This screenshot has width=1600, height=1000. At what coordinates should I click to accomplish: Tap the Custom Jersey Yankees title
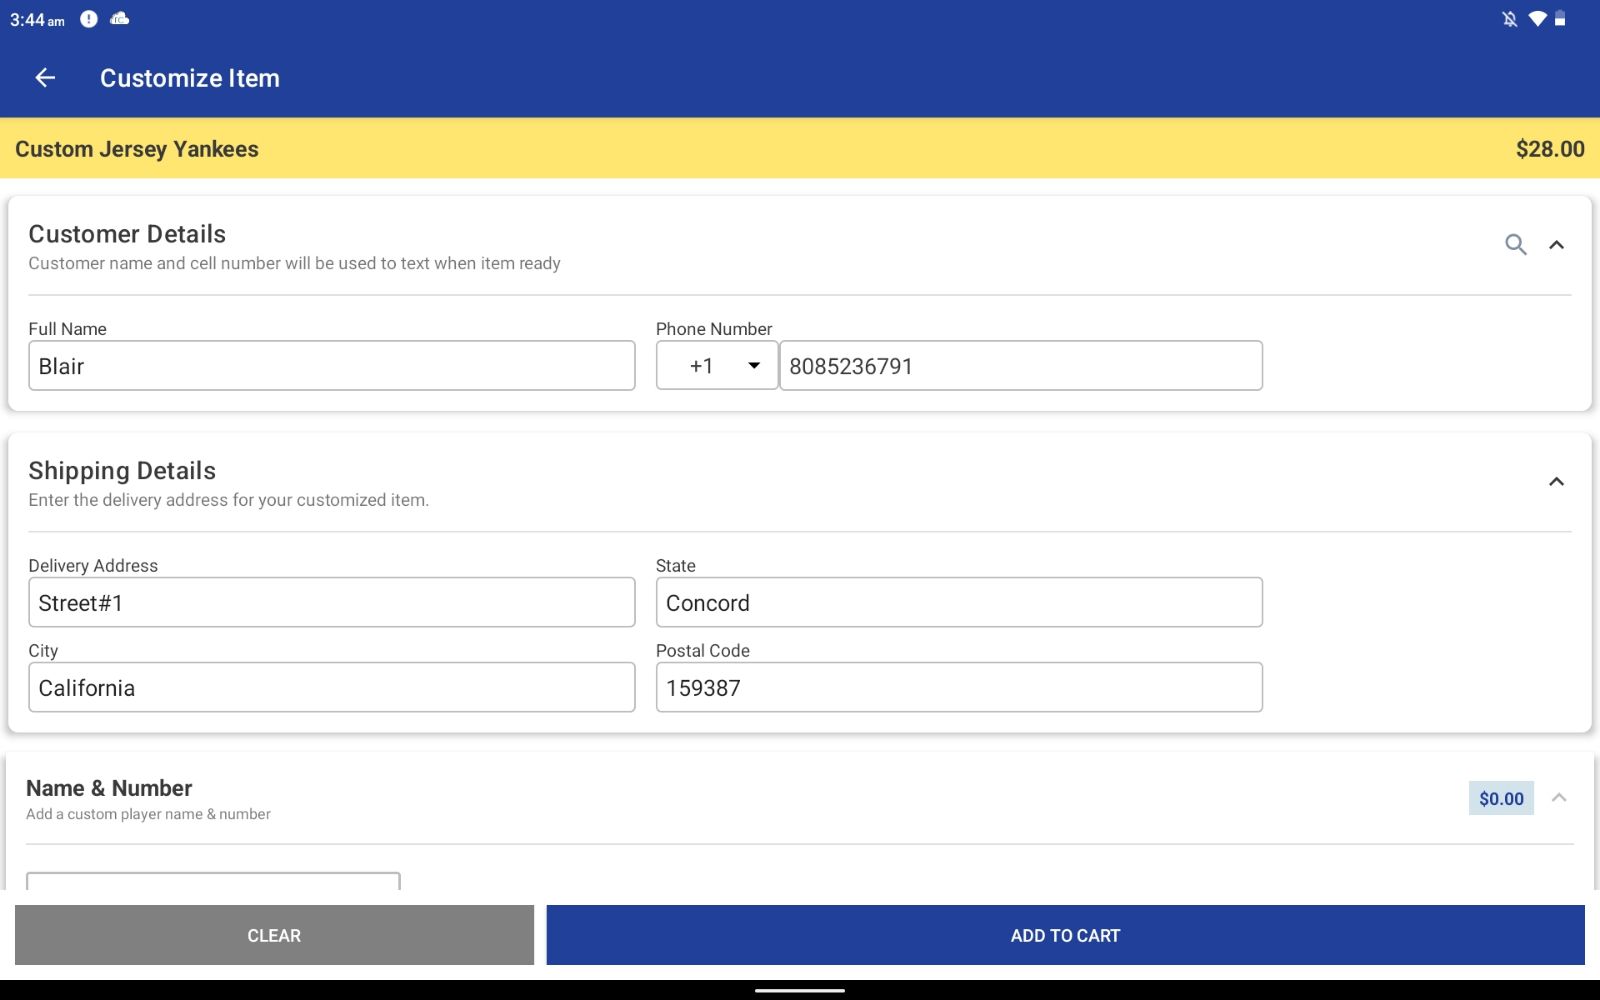click(x=137, y=149)
